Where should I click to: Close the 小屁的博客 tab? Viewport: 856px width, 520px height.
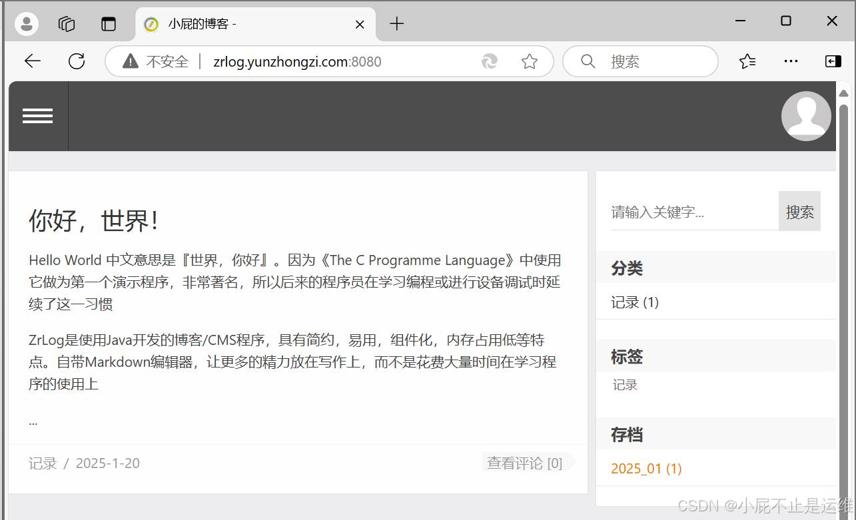pyautogui.click(x=360, y=24)
